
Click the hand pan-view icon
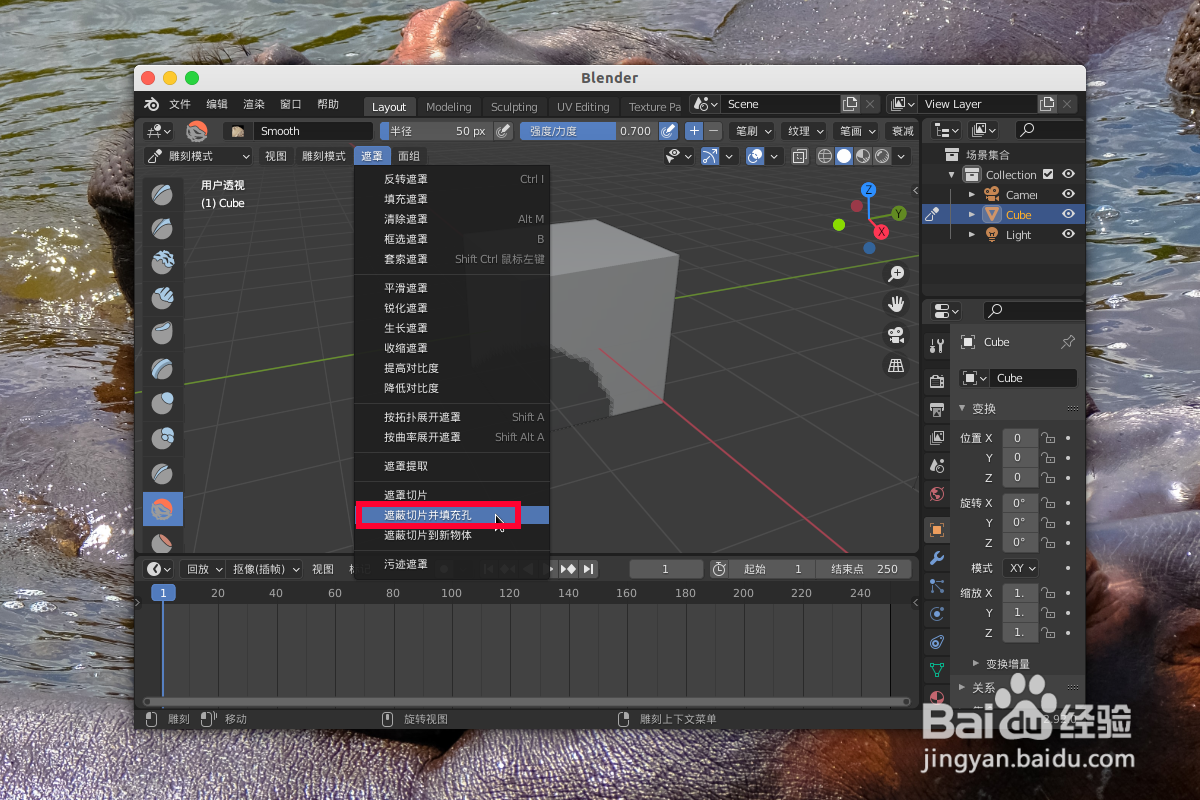(x=896, y=303)
